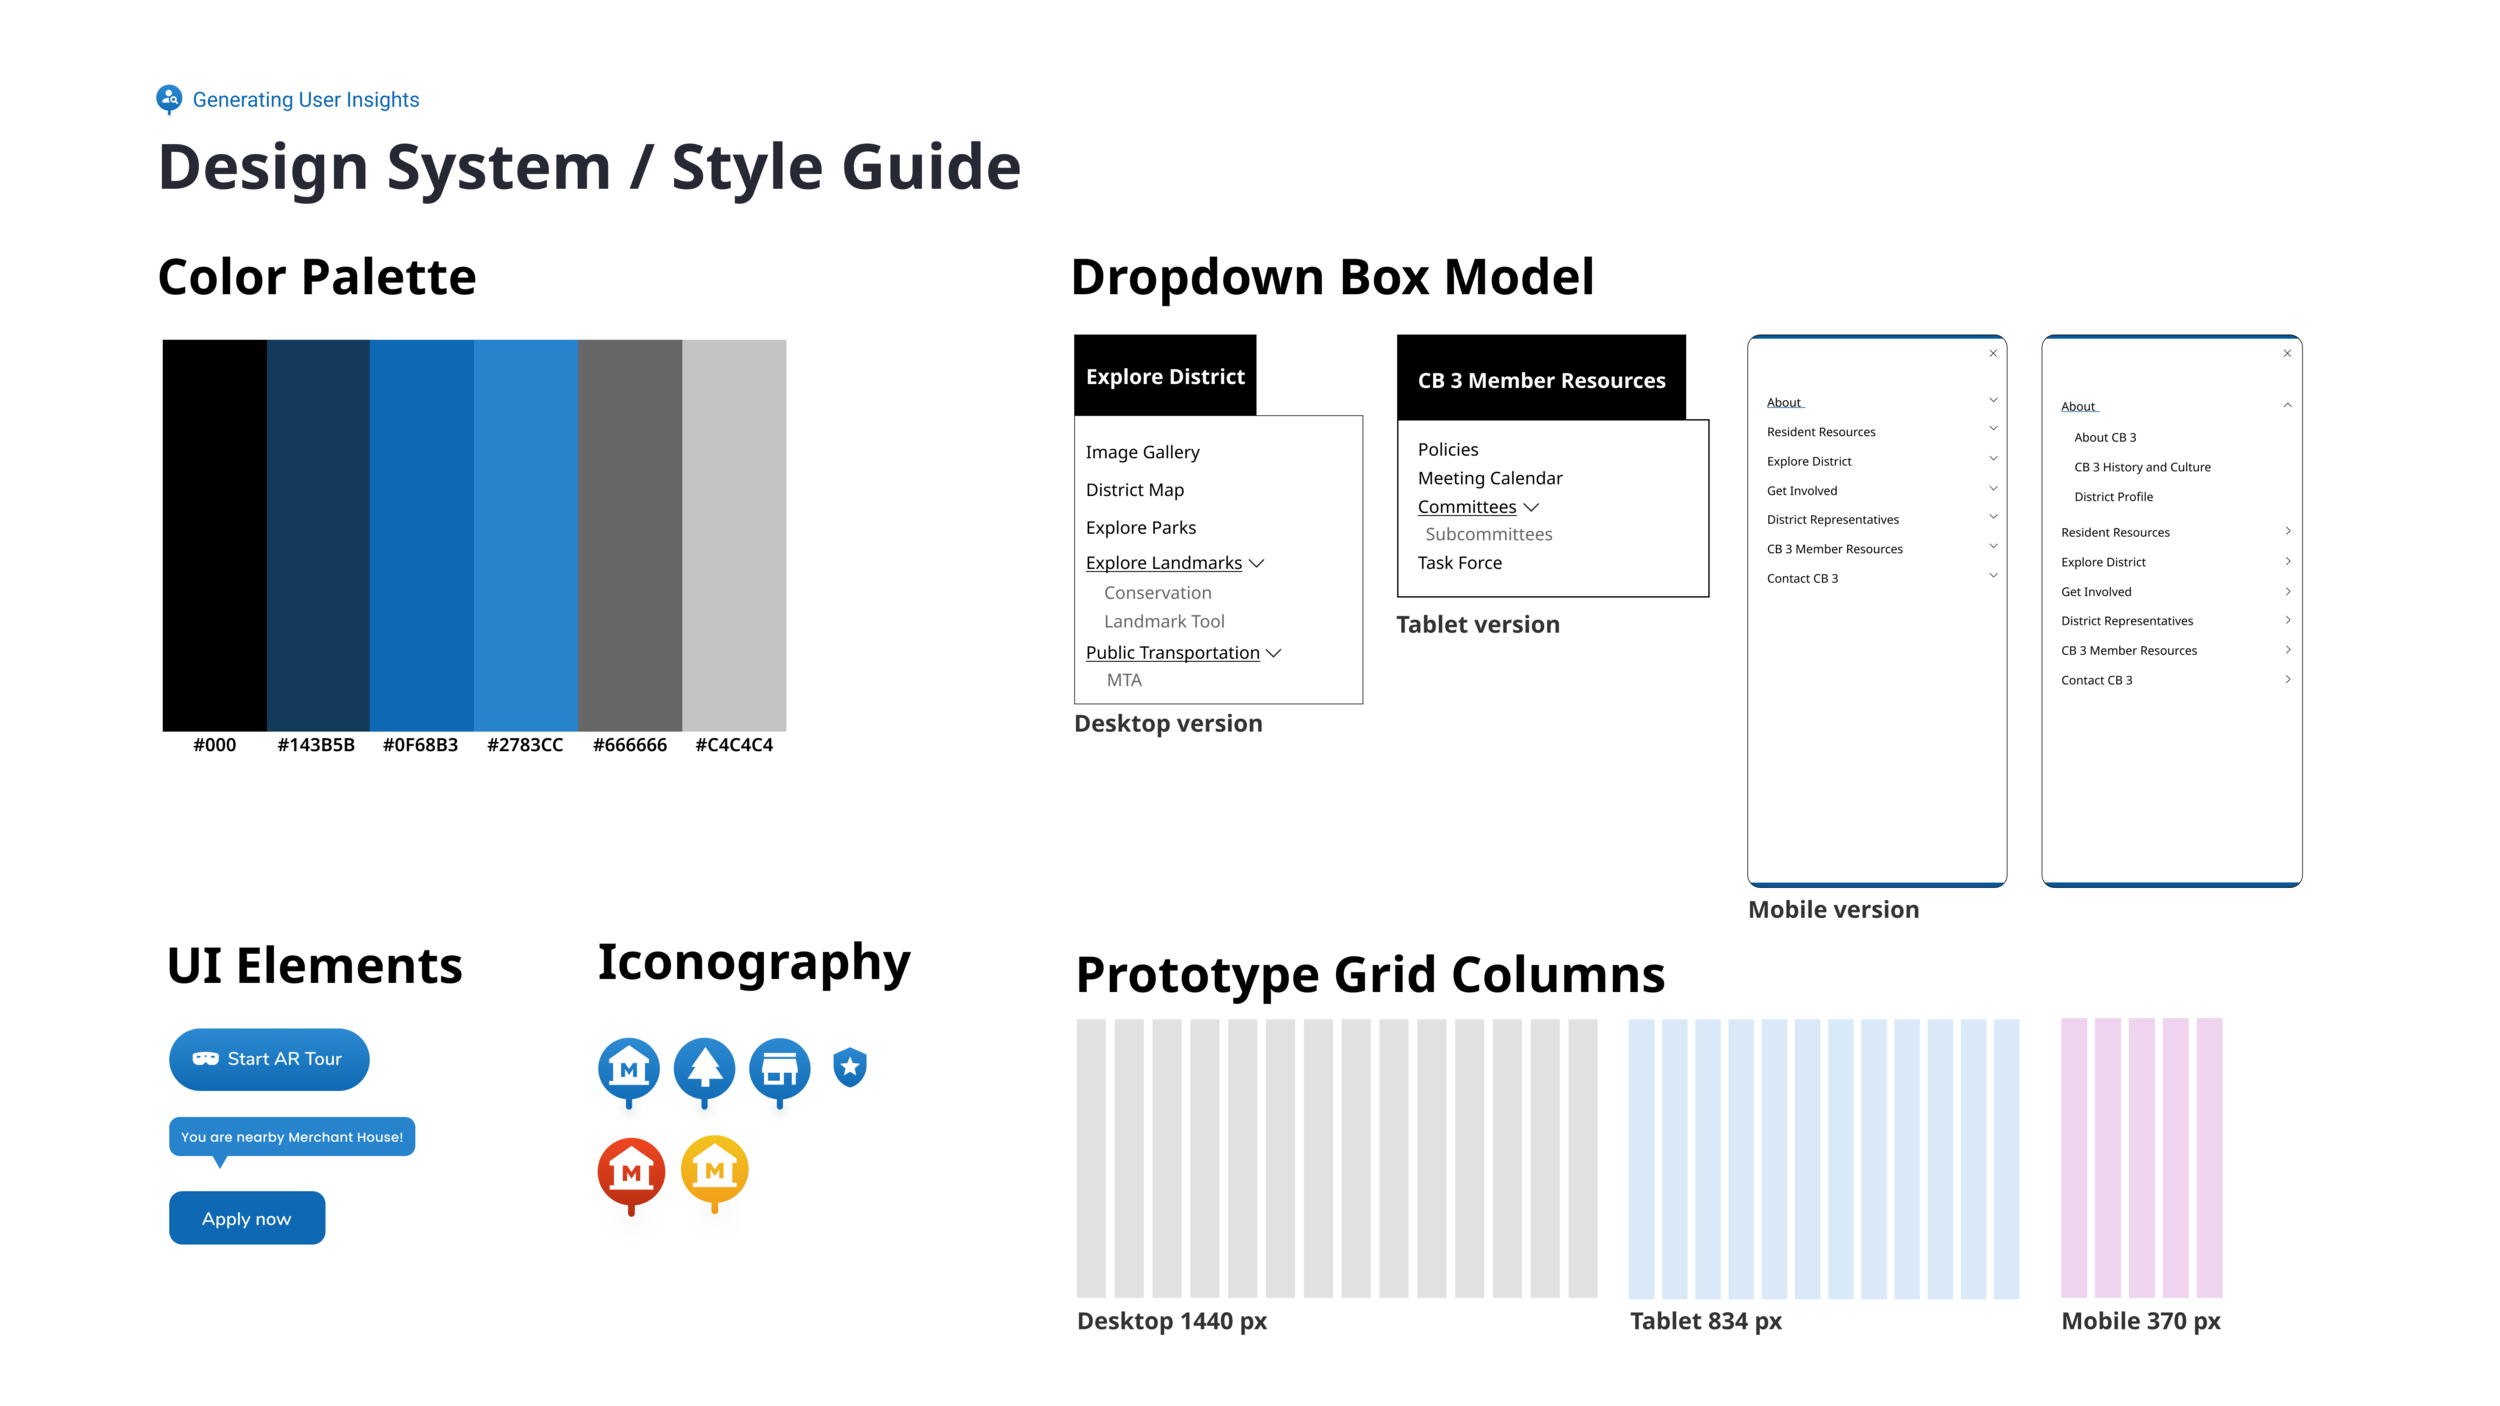
Task: Close the expanded mobile menu with X
Action: 2286,353
